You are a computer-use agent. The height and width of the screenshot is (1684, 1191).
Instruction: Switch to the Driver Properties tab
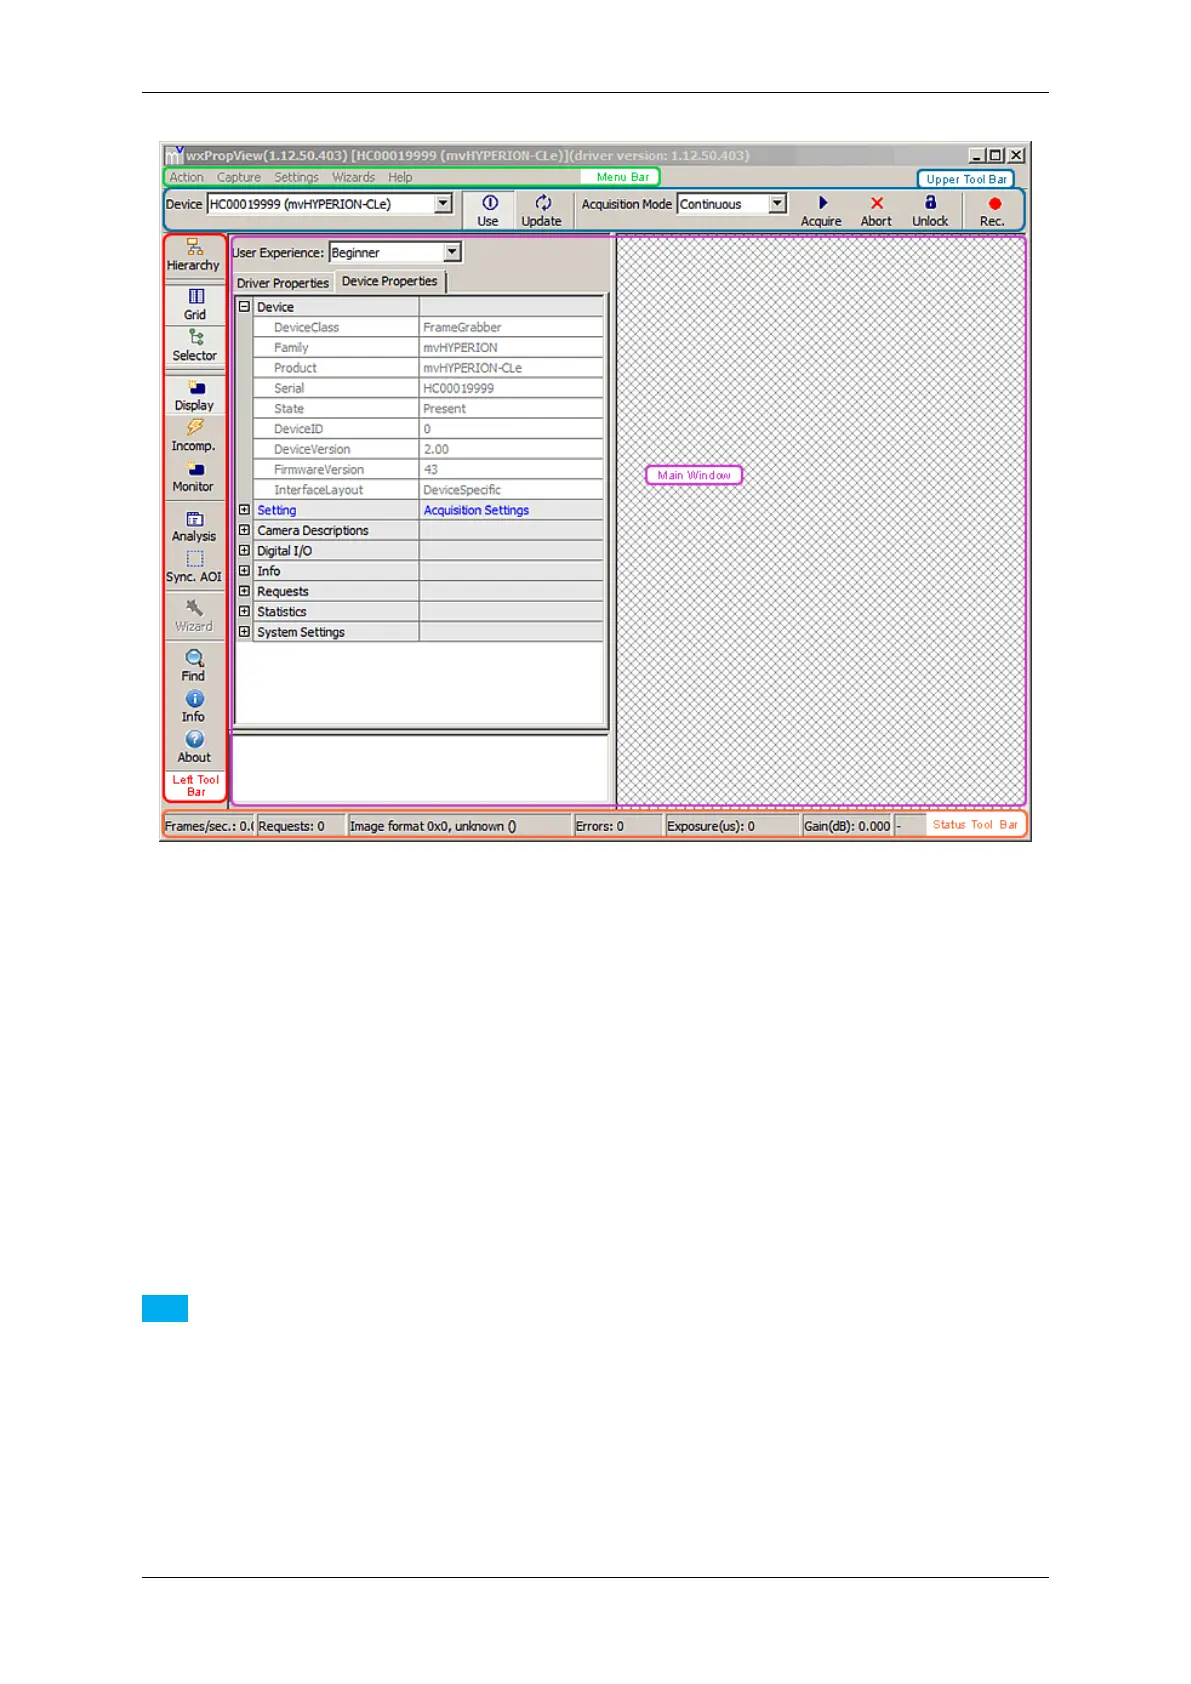click(283, 283)
